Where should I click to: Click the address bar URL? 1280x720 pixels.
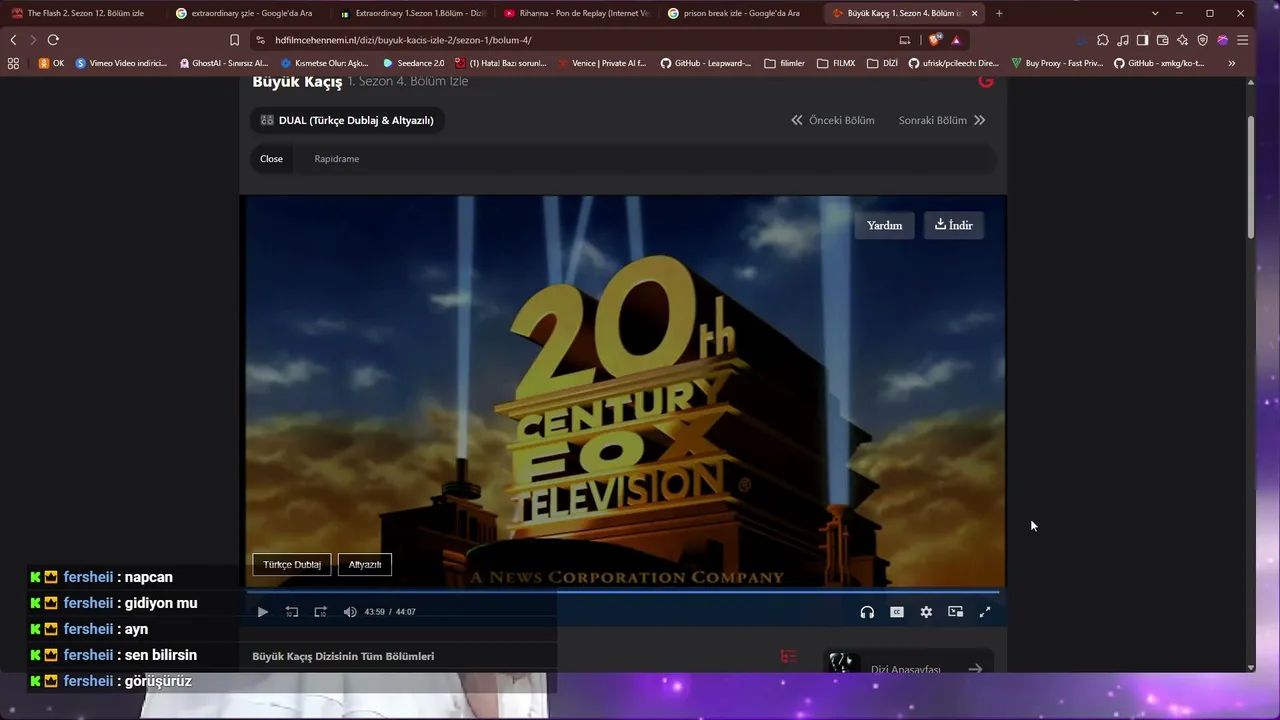point(403,40)
